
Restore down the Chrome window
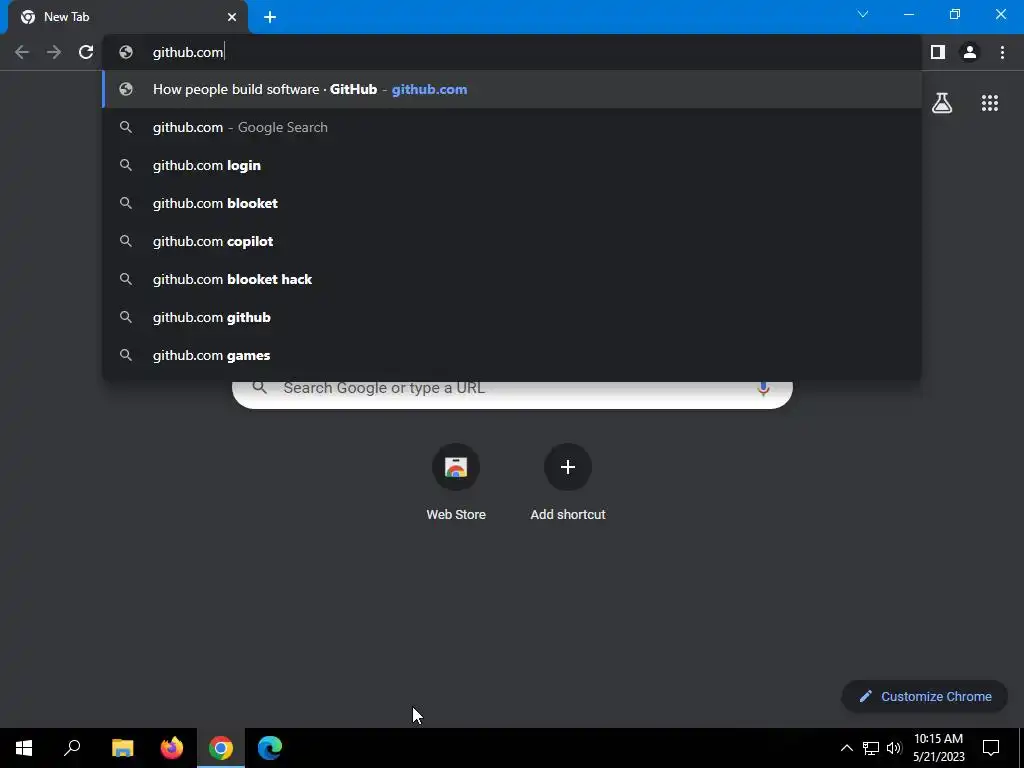coord(955,14)
